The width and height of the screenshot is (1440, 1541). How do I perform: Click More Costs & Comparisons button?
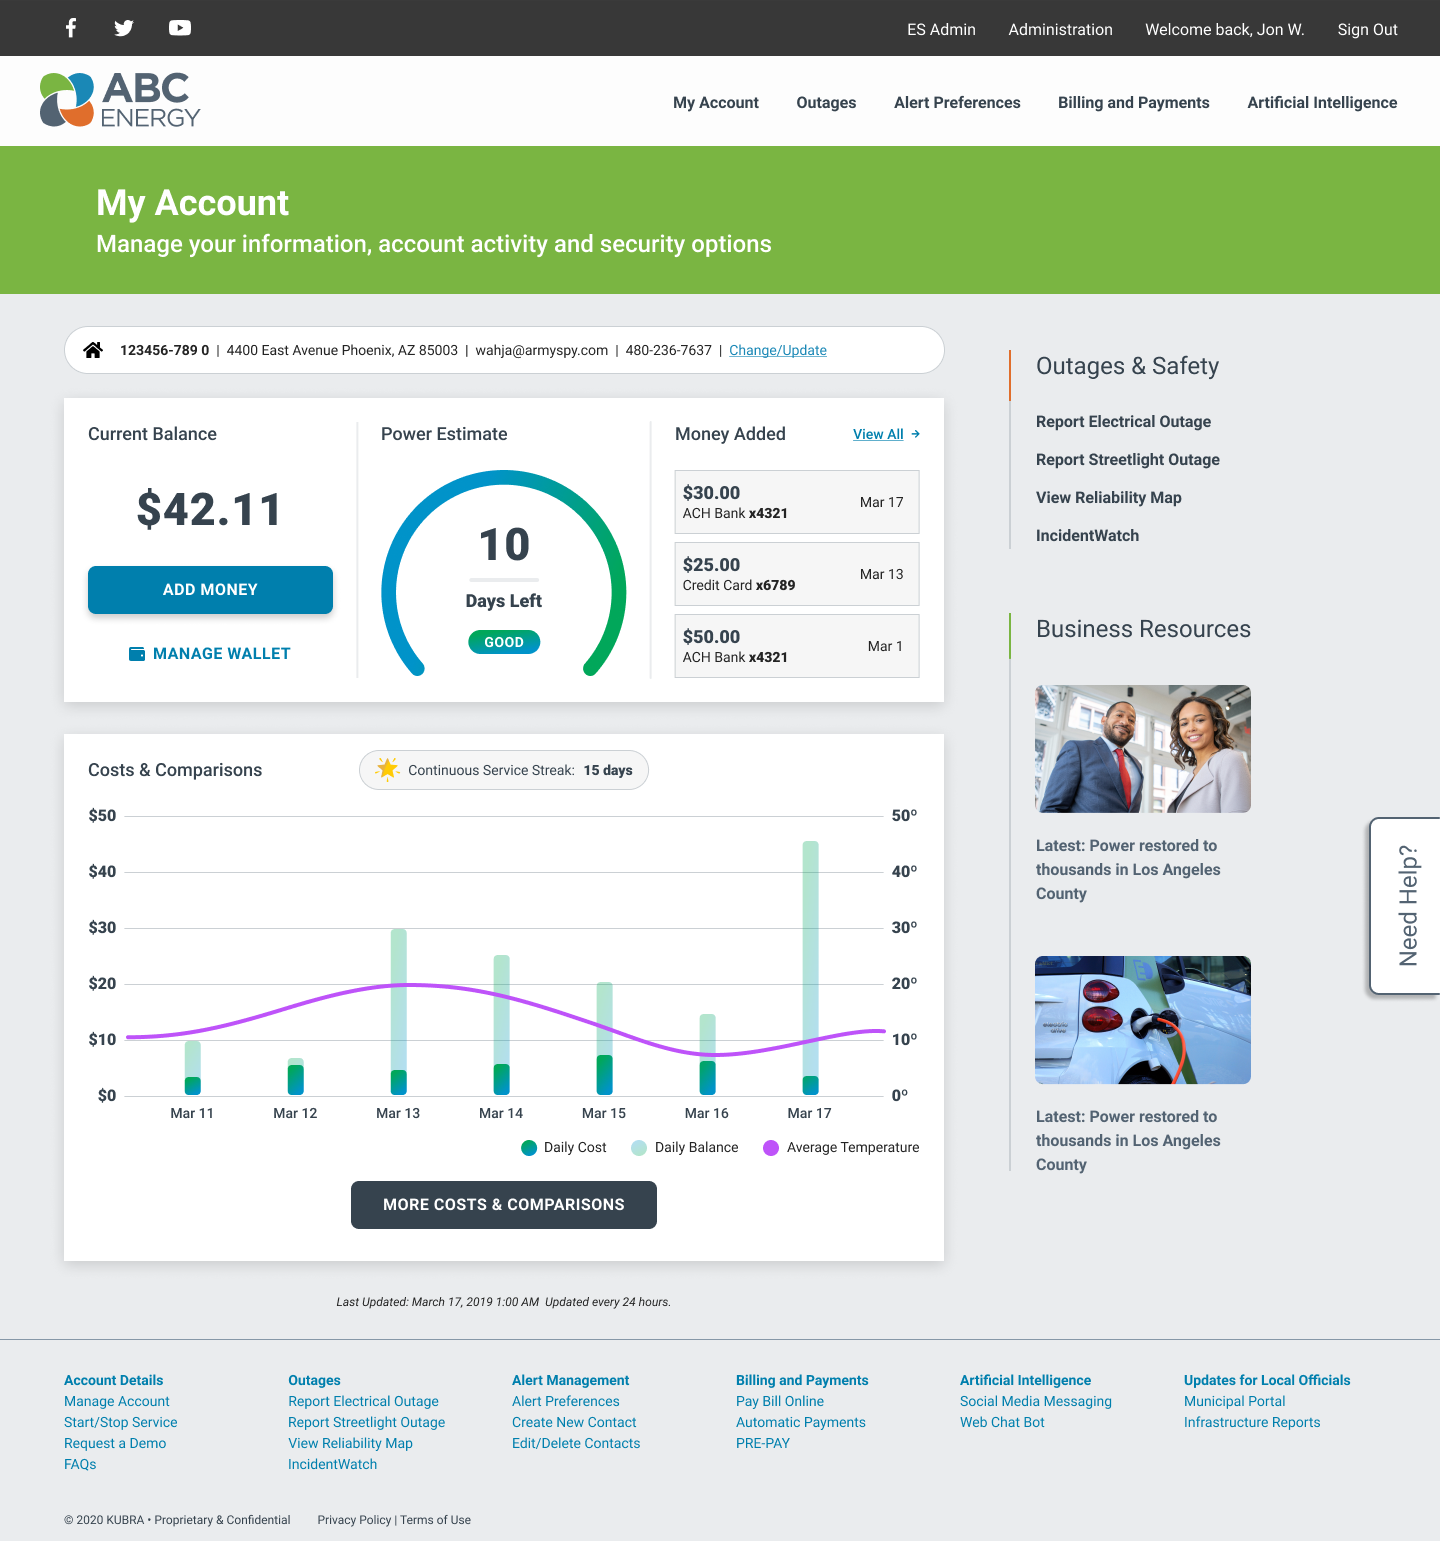(504, 1205)
